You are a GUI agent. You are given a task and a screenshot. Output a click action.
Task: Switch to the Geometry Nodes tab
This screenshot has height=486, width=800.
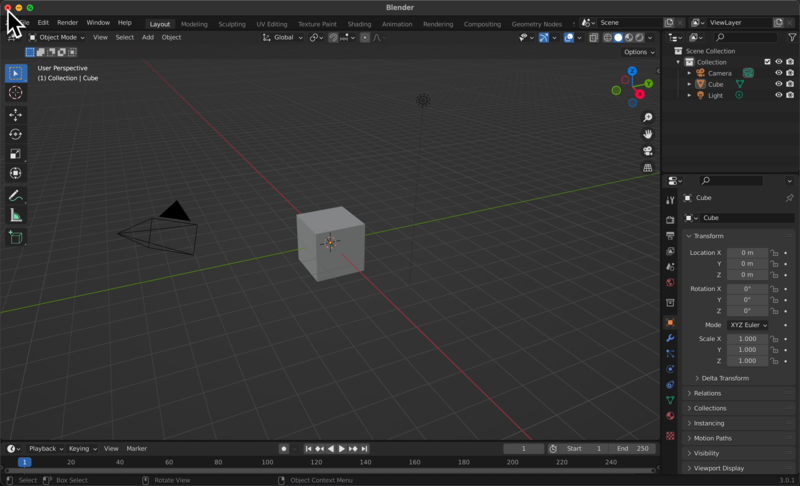coord(537,24)
